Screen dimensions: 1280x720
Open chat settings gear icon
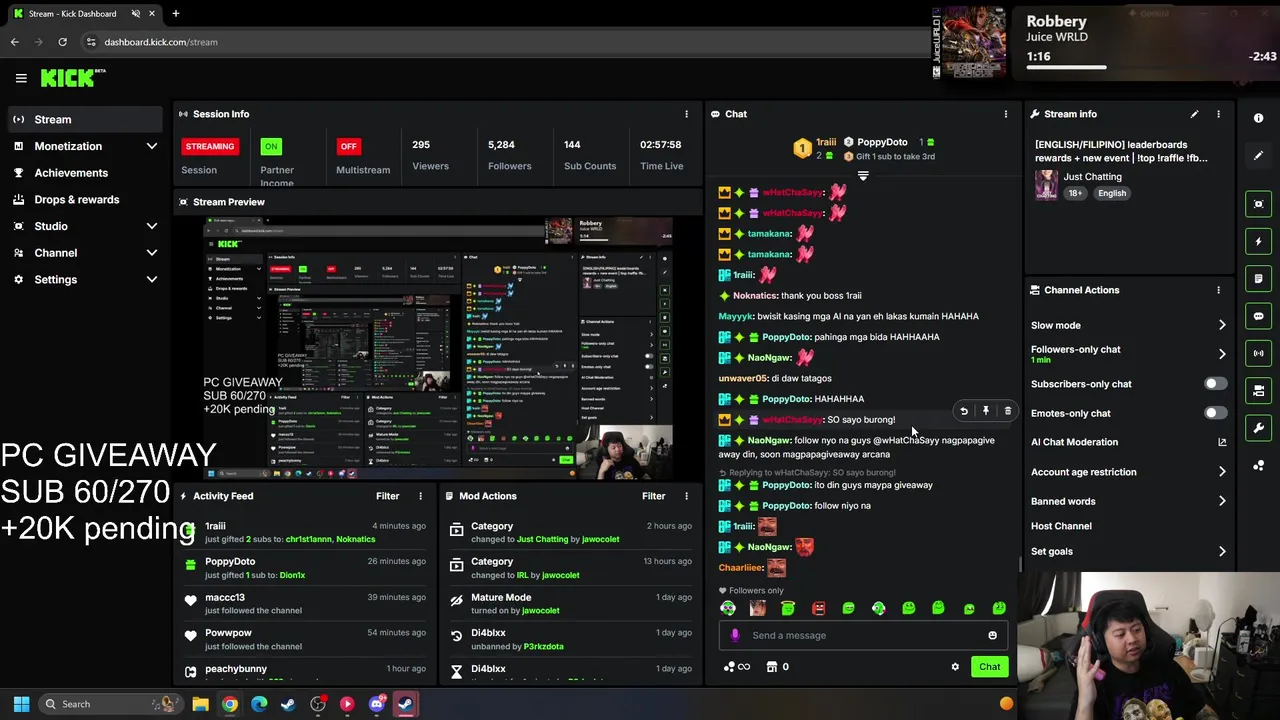955,667
